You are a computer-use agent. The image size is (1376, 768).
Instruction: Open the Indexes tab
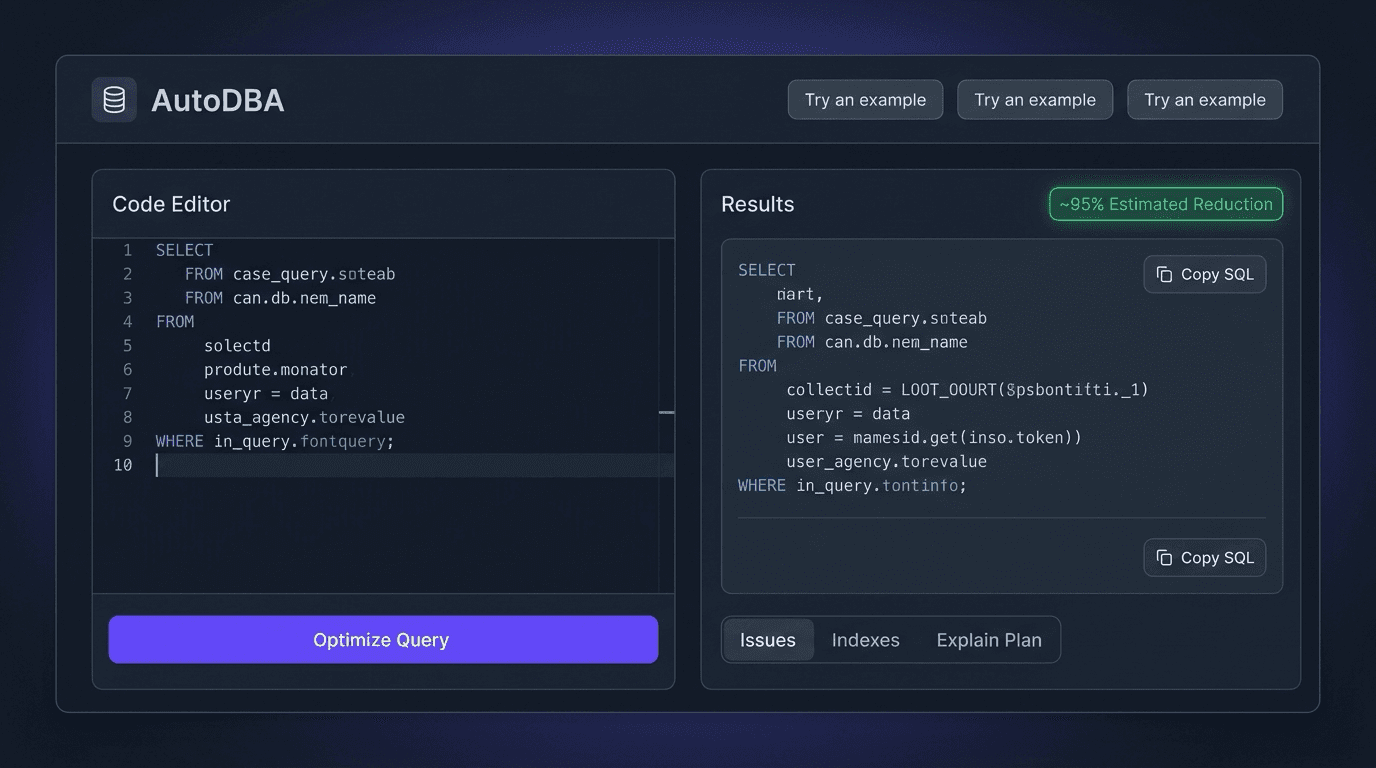coord(866,640)
